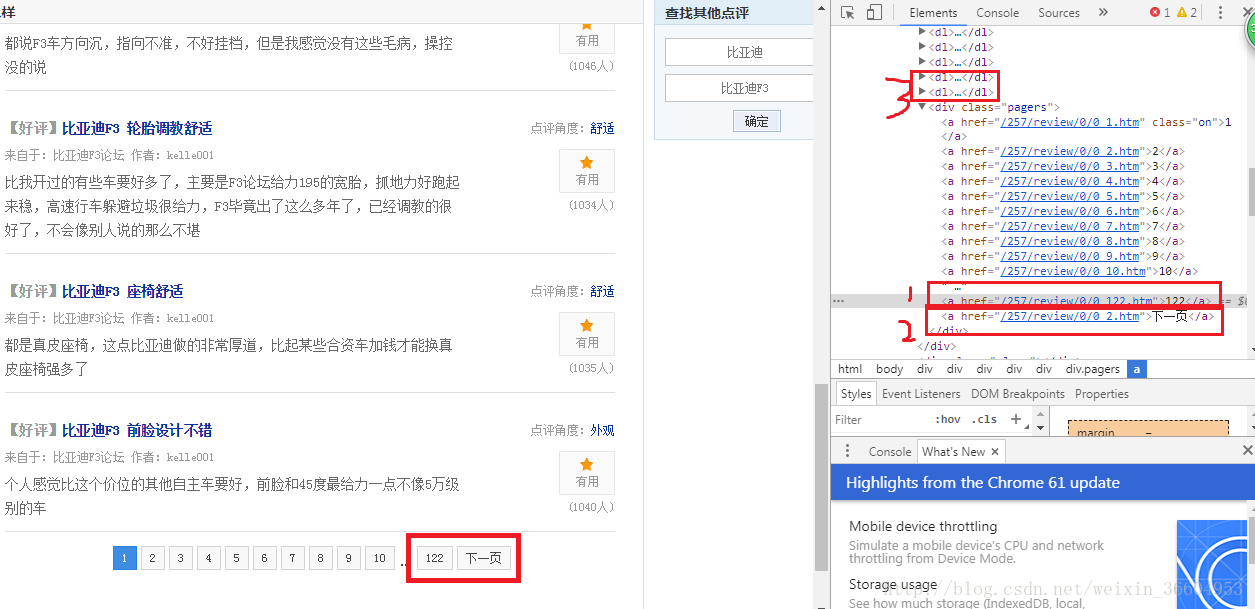Open the Event Listeners tab
This screenshot has width=1255, height=609.
[x=920, y=393]
